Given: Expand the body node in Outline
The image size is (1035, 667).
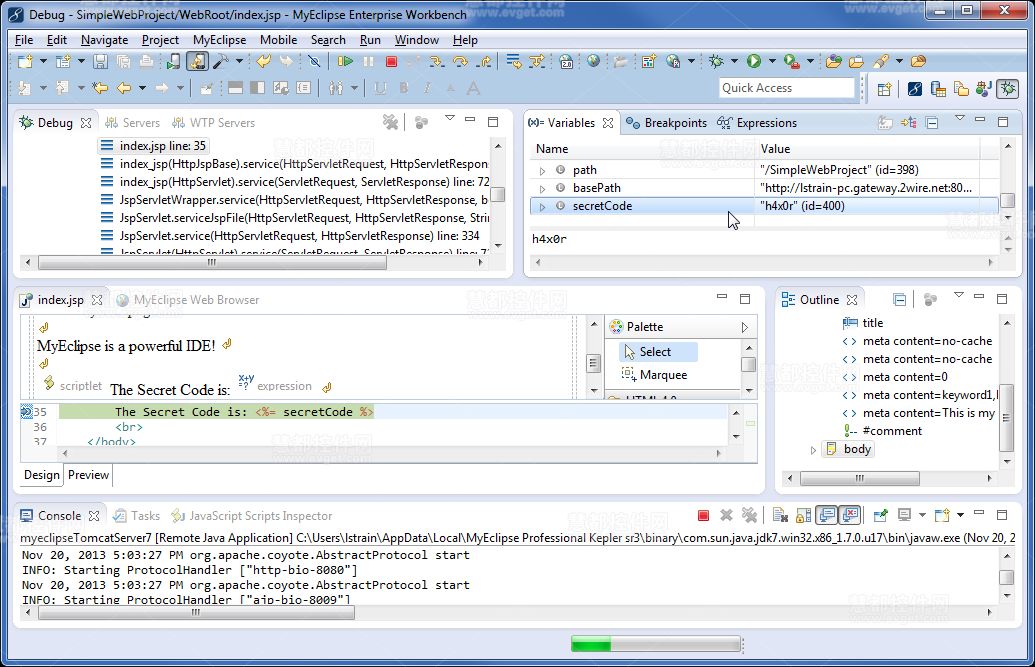Looking at the screenshot, I should [x=813, y=450].
